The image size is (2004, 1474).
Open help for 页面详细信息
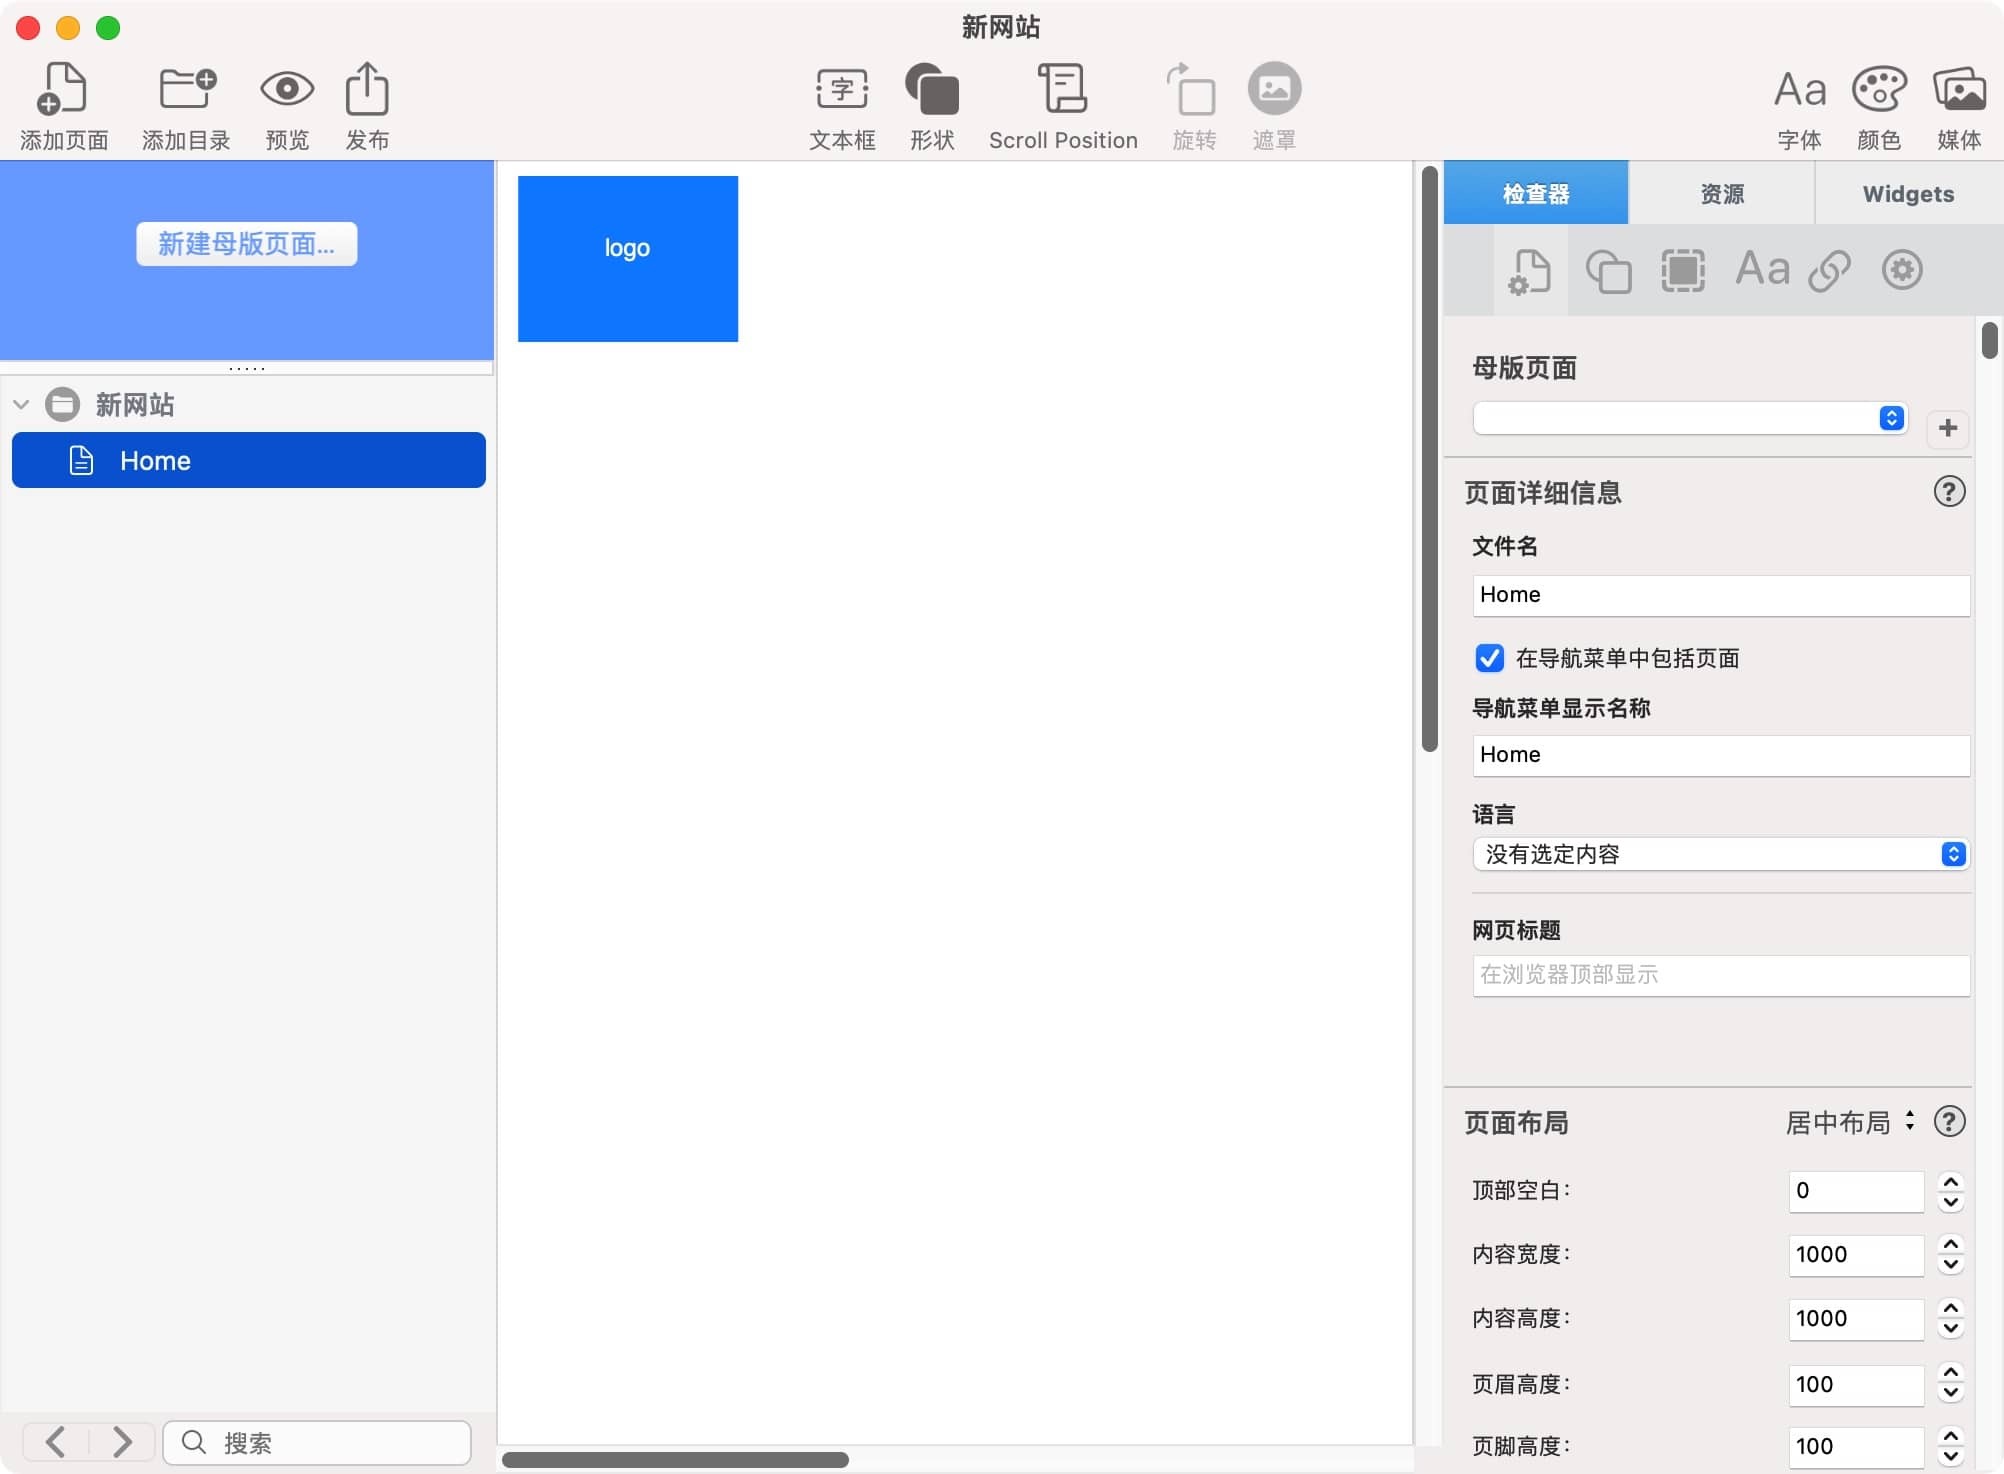pos(1949,492)
